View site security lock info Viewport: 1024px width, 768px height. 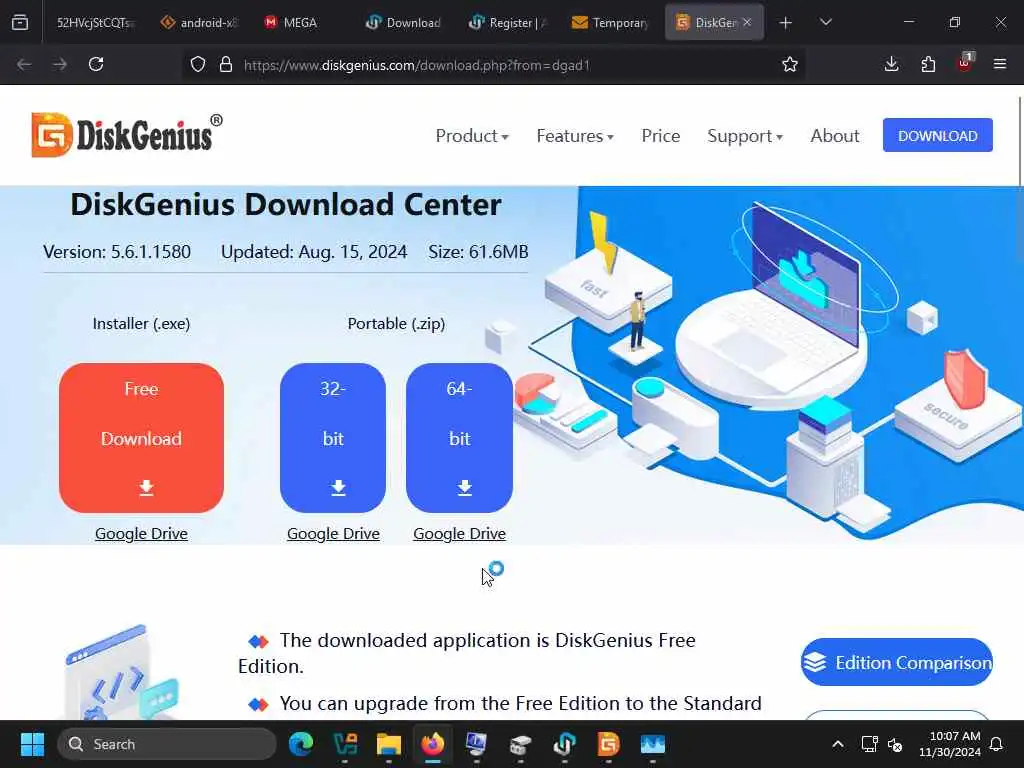point(226,64)
